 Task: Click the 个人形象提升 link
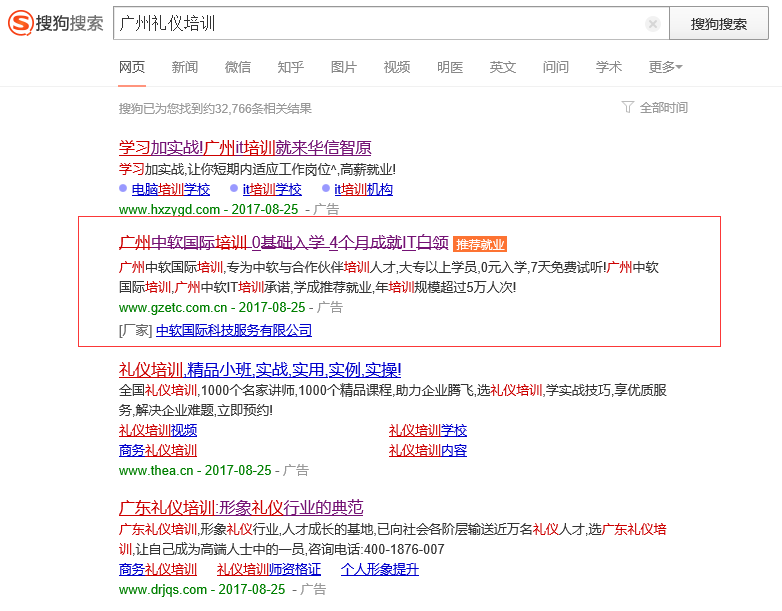[379, 569]
